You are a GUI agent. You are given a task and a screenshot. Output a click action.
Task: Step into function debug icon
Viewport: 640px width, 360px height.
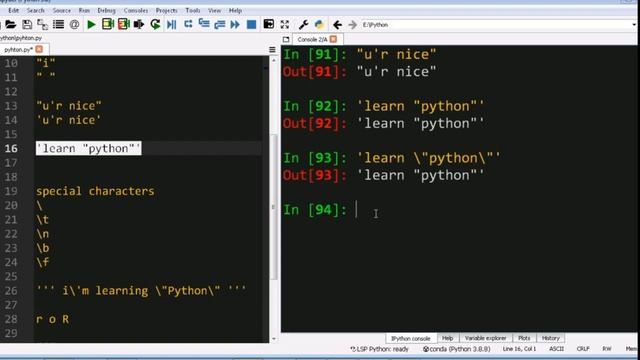click(204, 24)
